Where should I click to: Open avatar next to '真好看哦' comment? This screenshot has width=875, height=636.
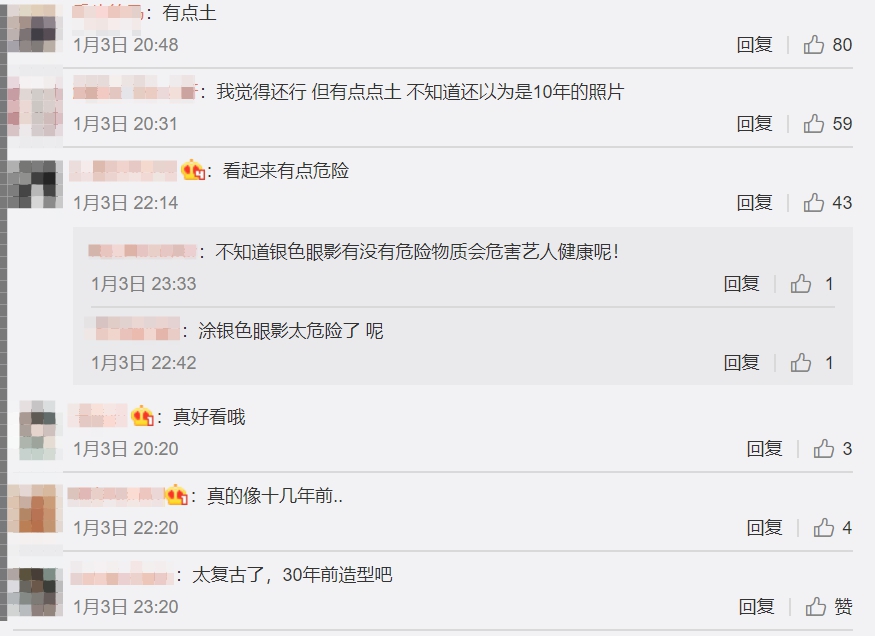pos(37,430)
